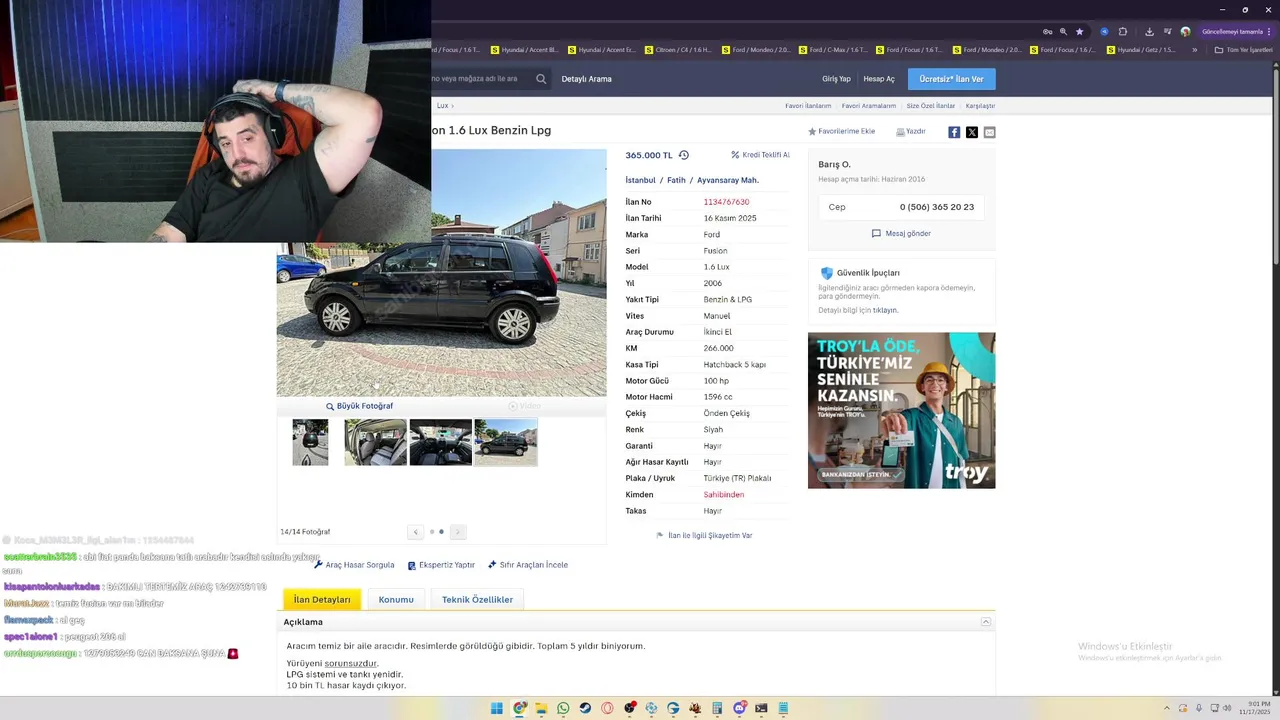
Task: Collapse the Açıklama section chevron
Action: click(x=986, y=622)
